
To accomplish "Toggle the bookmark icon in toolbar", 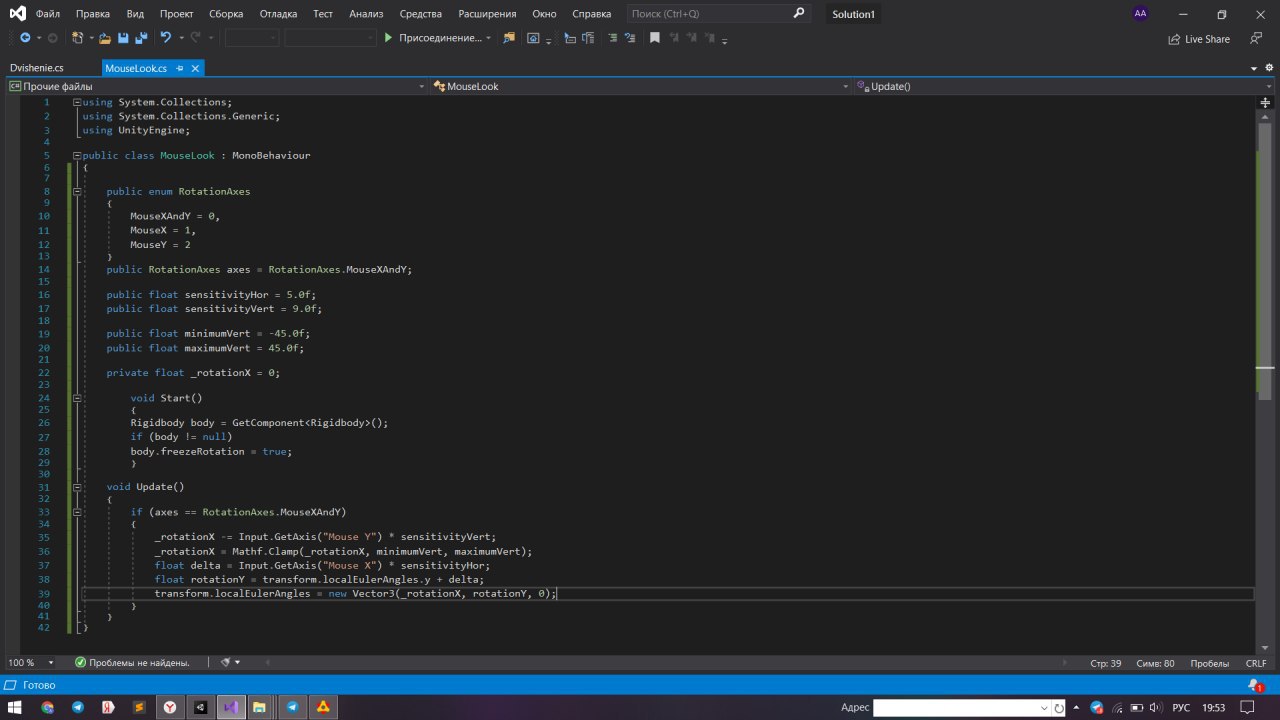I will coord(655,38).
